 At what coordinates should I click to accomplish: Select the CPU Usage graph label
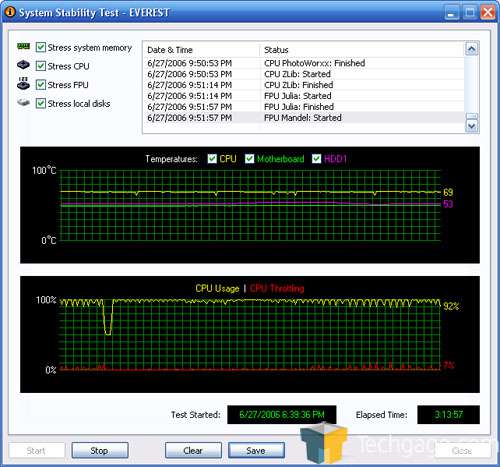point(217,288)
